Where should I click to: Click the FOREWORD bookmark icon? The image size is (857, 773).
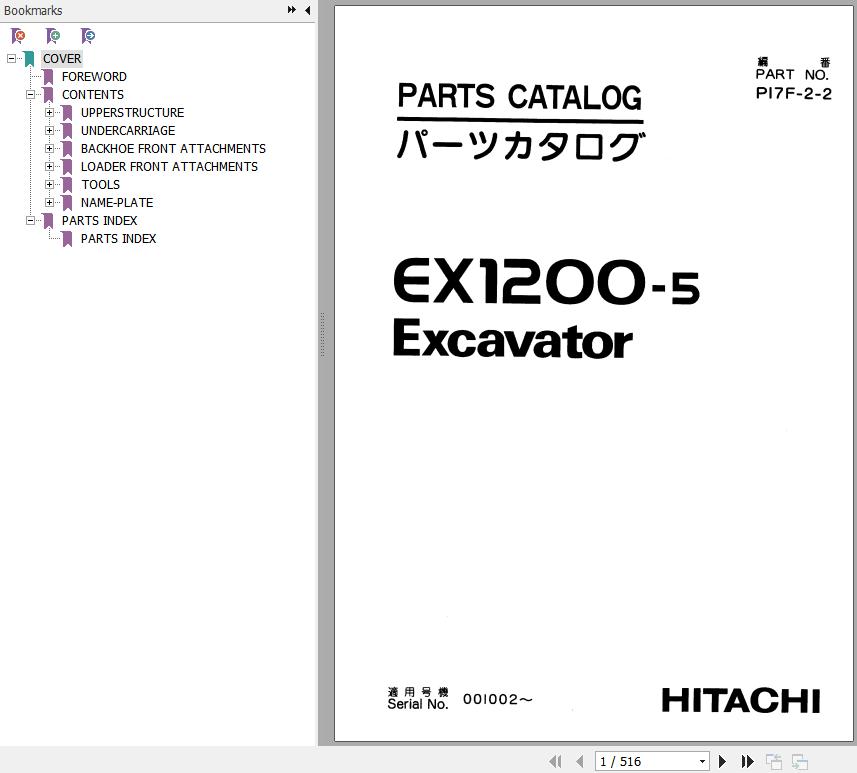click(x=48, y=77)
